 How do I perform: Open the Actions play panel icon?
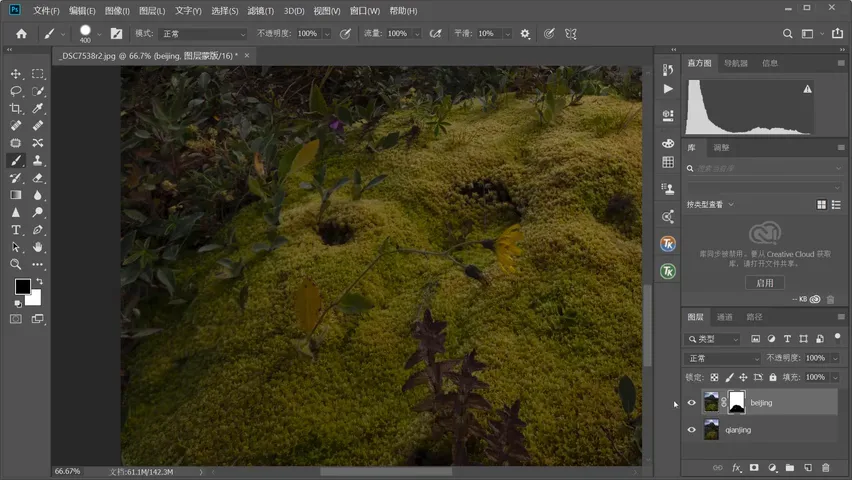(668, 89)
